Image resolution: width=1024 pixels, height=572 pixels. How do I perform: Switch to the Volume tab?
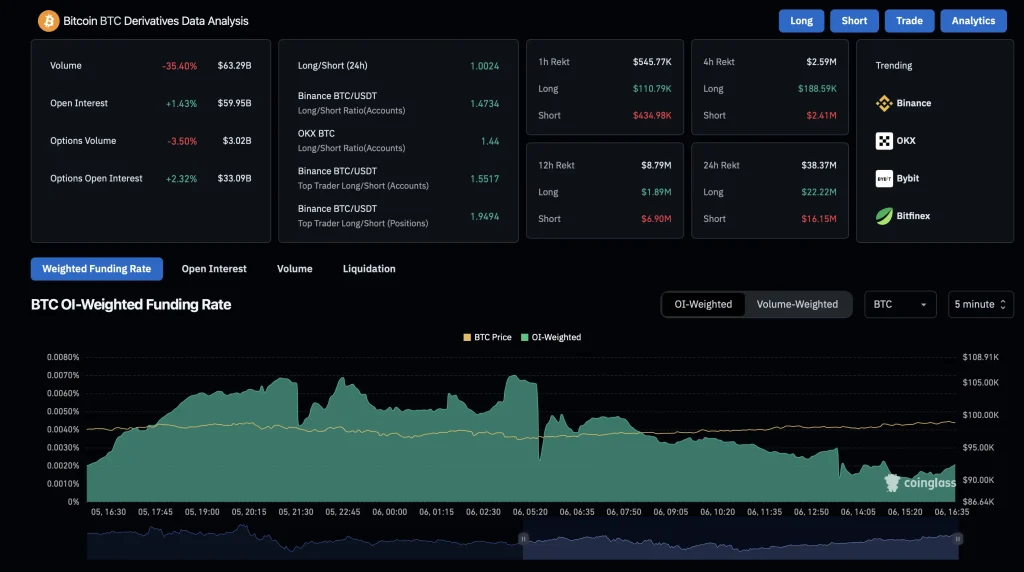295,269
